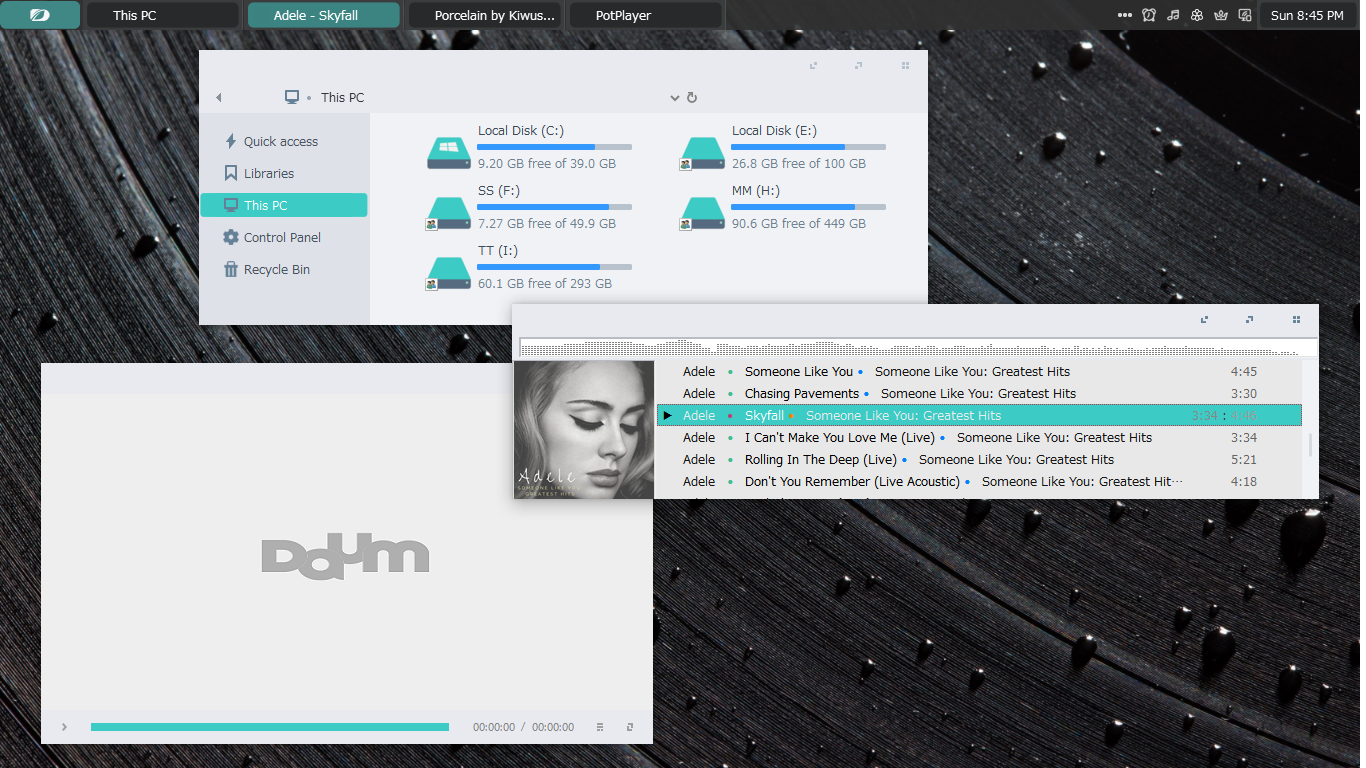The image size is (1366, 768).
Task: Click the Adele album art thumbnail
Action: pyautogui.click(x=584, y=430)
